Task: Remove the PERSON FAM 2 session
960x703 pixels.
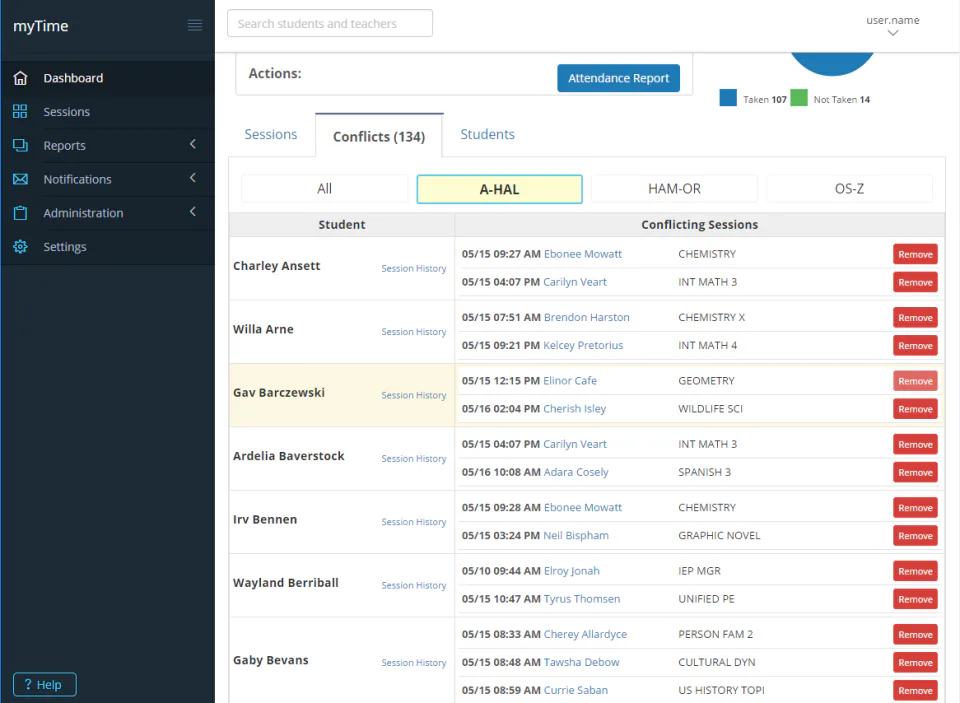Action: pos(915,634)
